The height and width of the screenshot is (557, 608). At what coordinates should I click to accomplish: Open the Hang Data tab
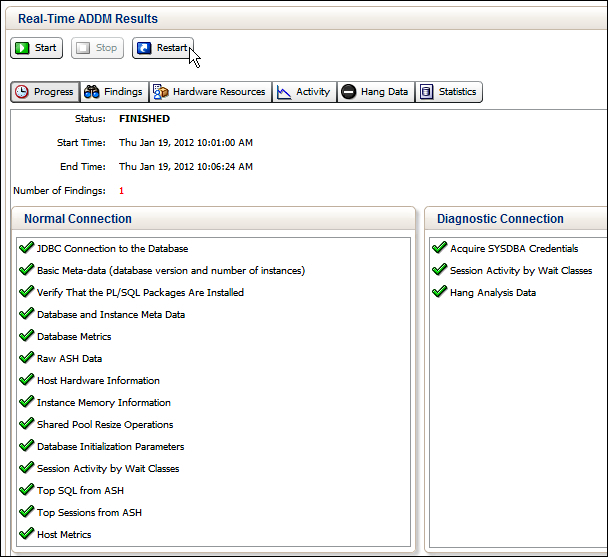(376, 92)
